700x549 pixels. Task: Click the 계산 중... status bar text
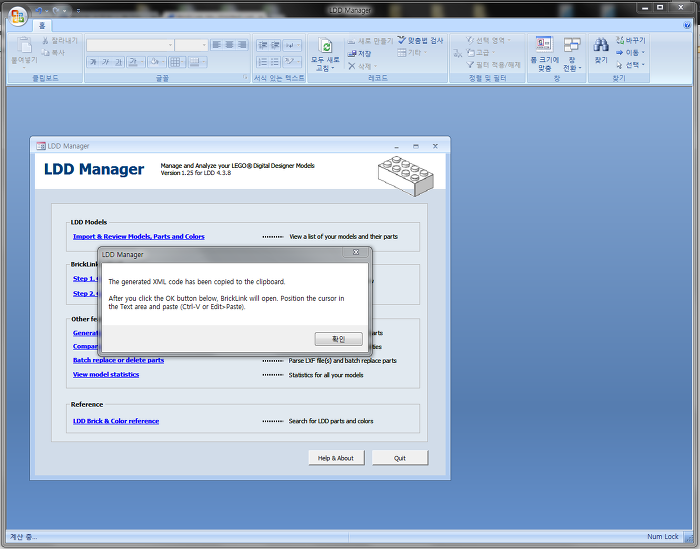[x=24, y=537]
